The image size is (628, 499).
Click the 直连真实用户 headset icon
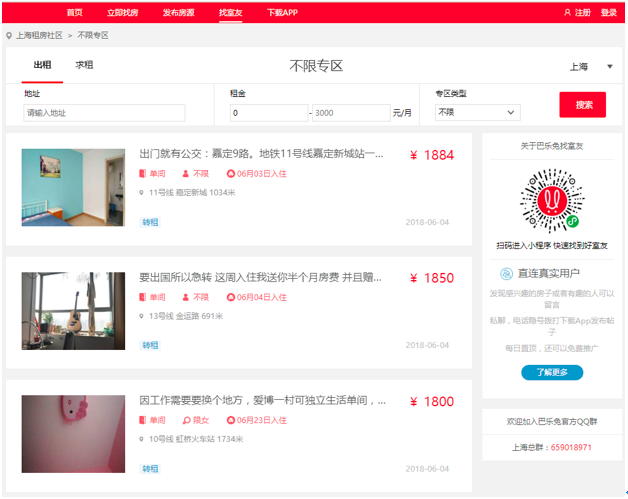point(507,273)
